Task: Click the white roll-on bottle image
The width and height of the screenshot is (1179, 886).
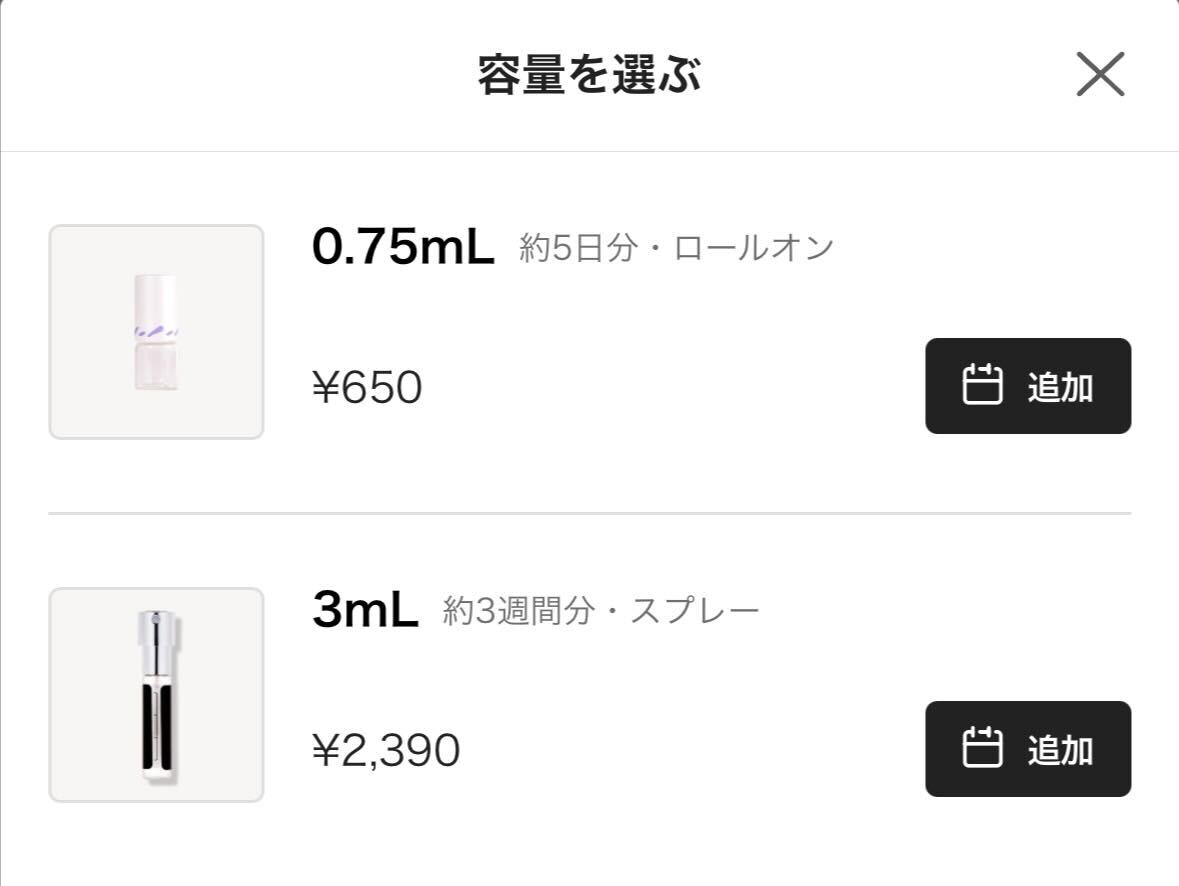Action: point(156,332)
